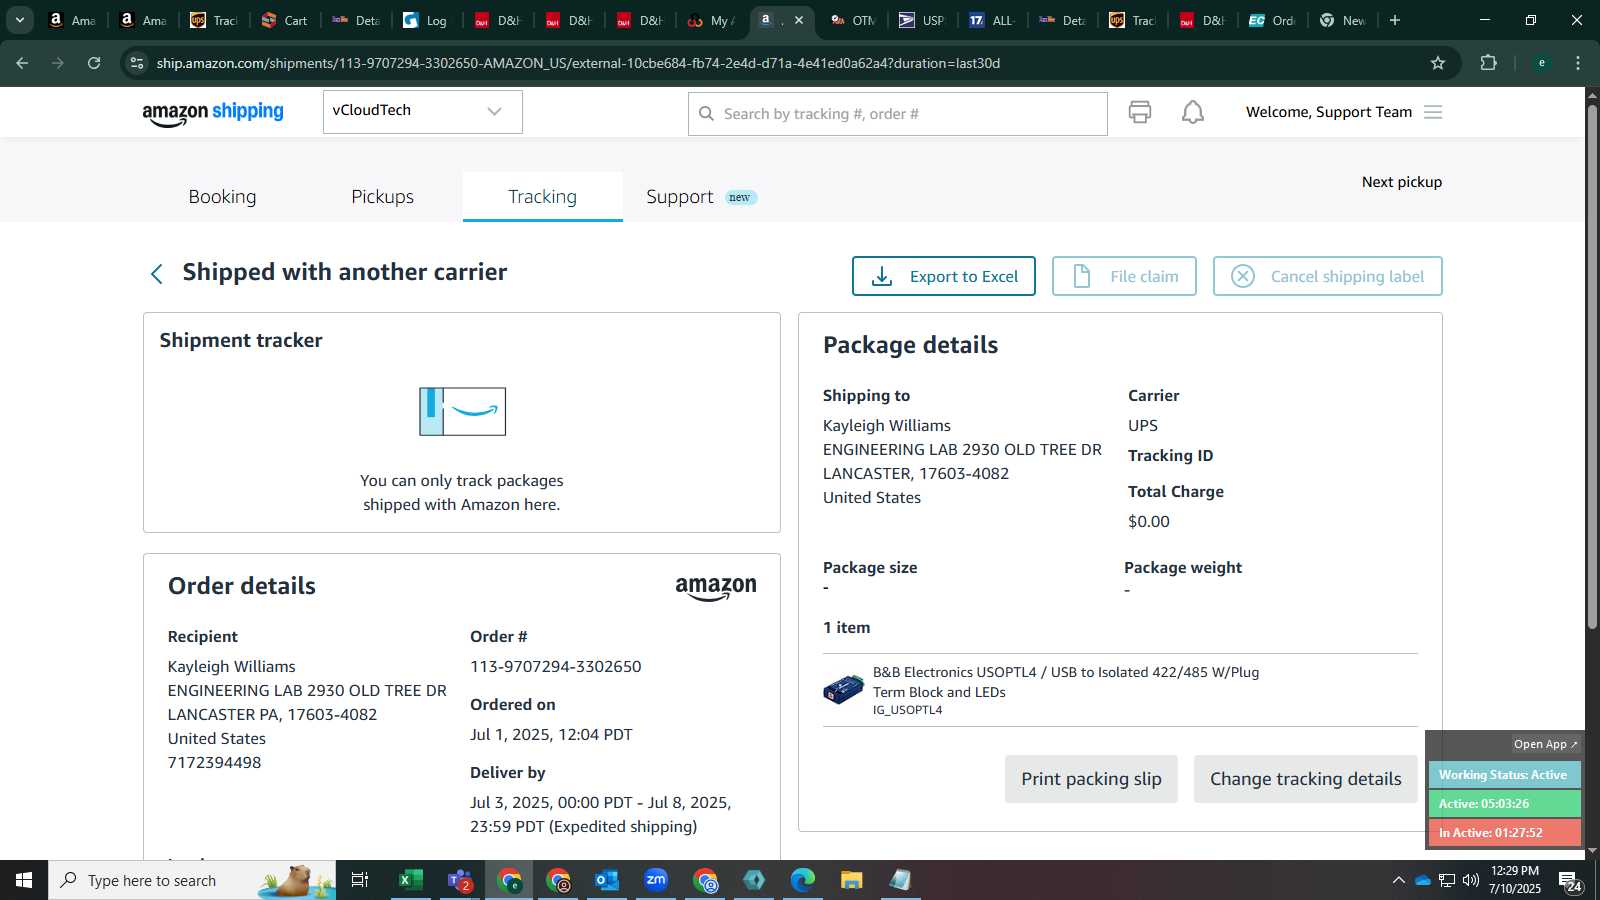The image size is (1600, 900).
Task: Click the File claim button
Action: point(1124,276)
